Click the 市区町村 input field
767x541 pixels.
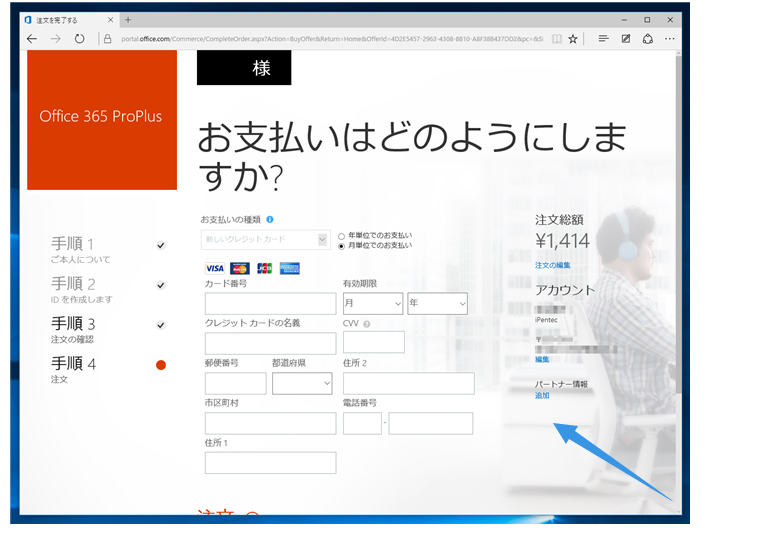point(271,424)
